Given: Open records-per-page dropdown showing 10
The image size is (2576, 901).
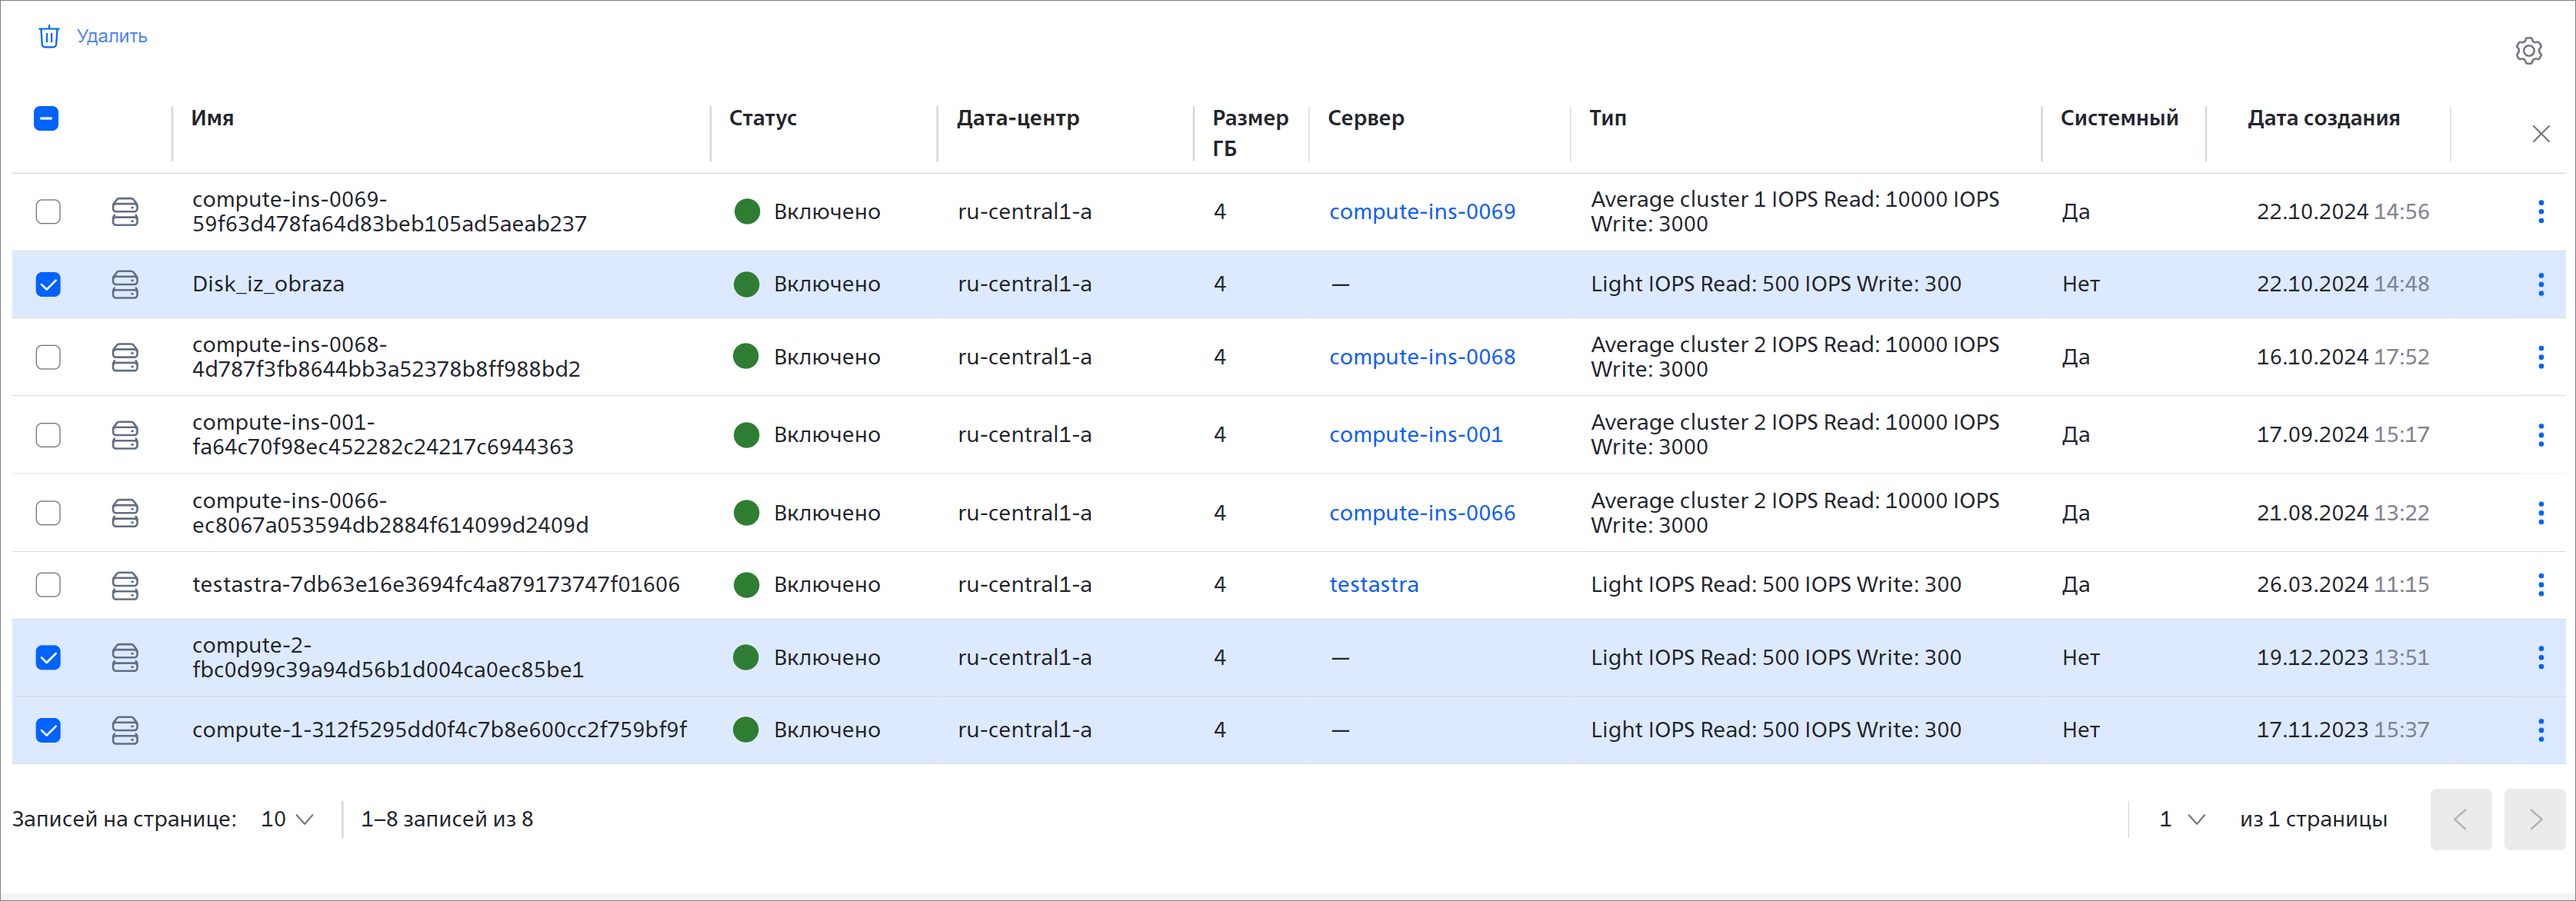Looking at the screenshot, I should coord(287,819).
